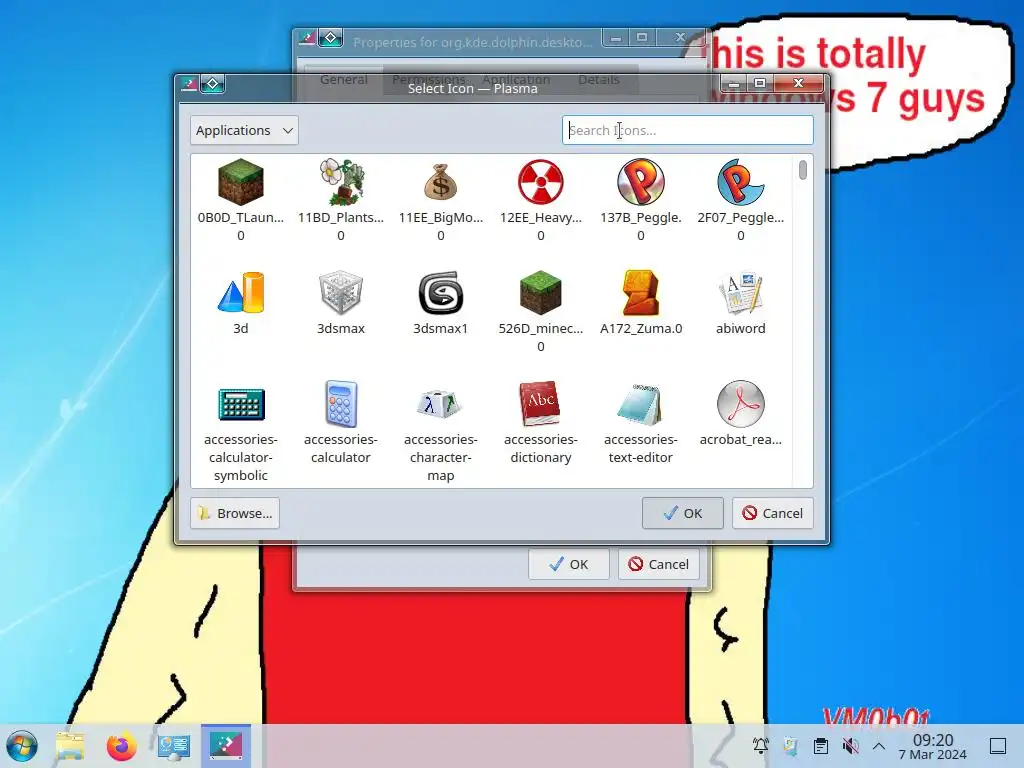Pick the 11BD_Plants flower icon
Image resolution: width=1024 pixels, height=768 pixels.
click(341, 182)
